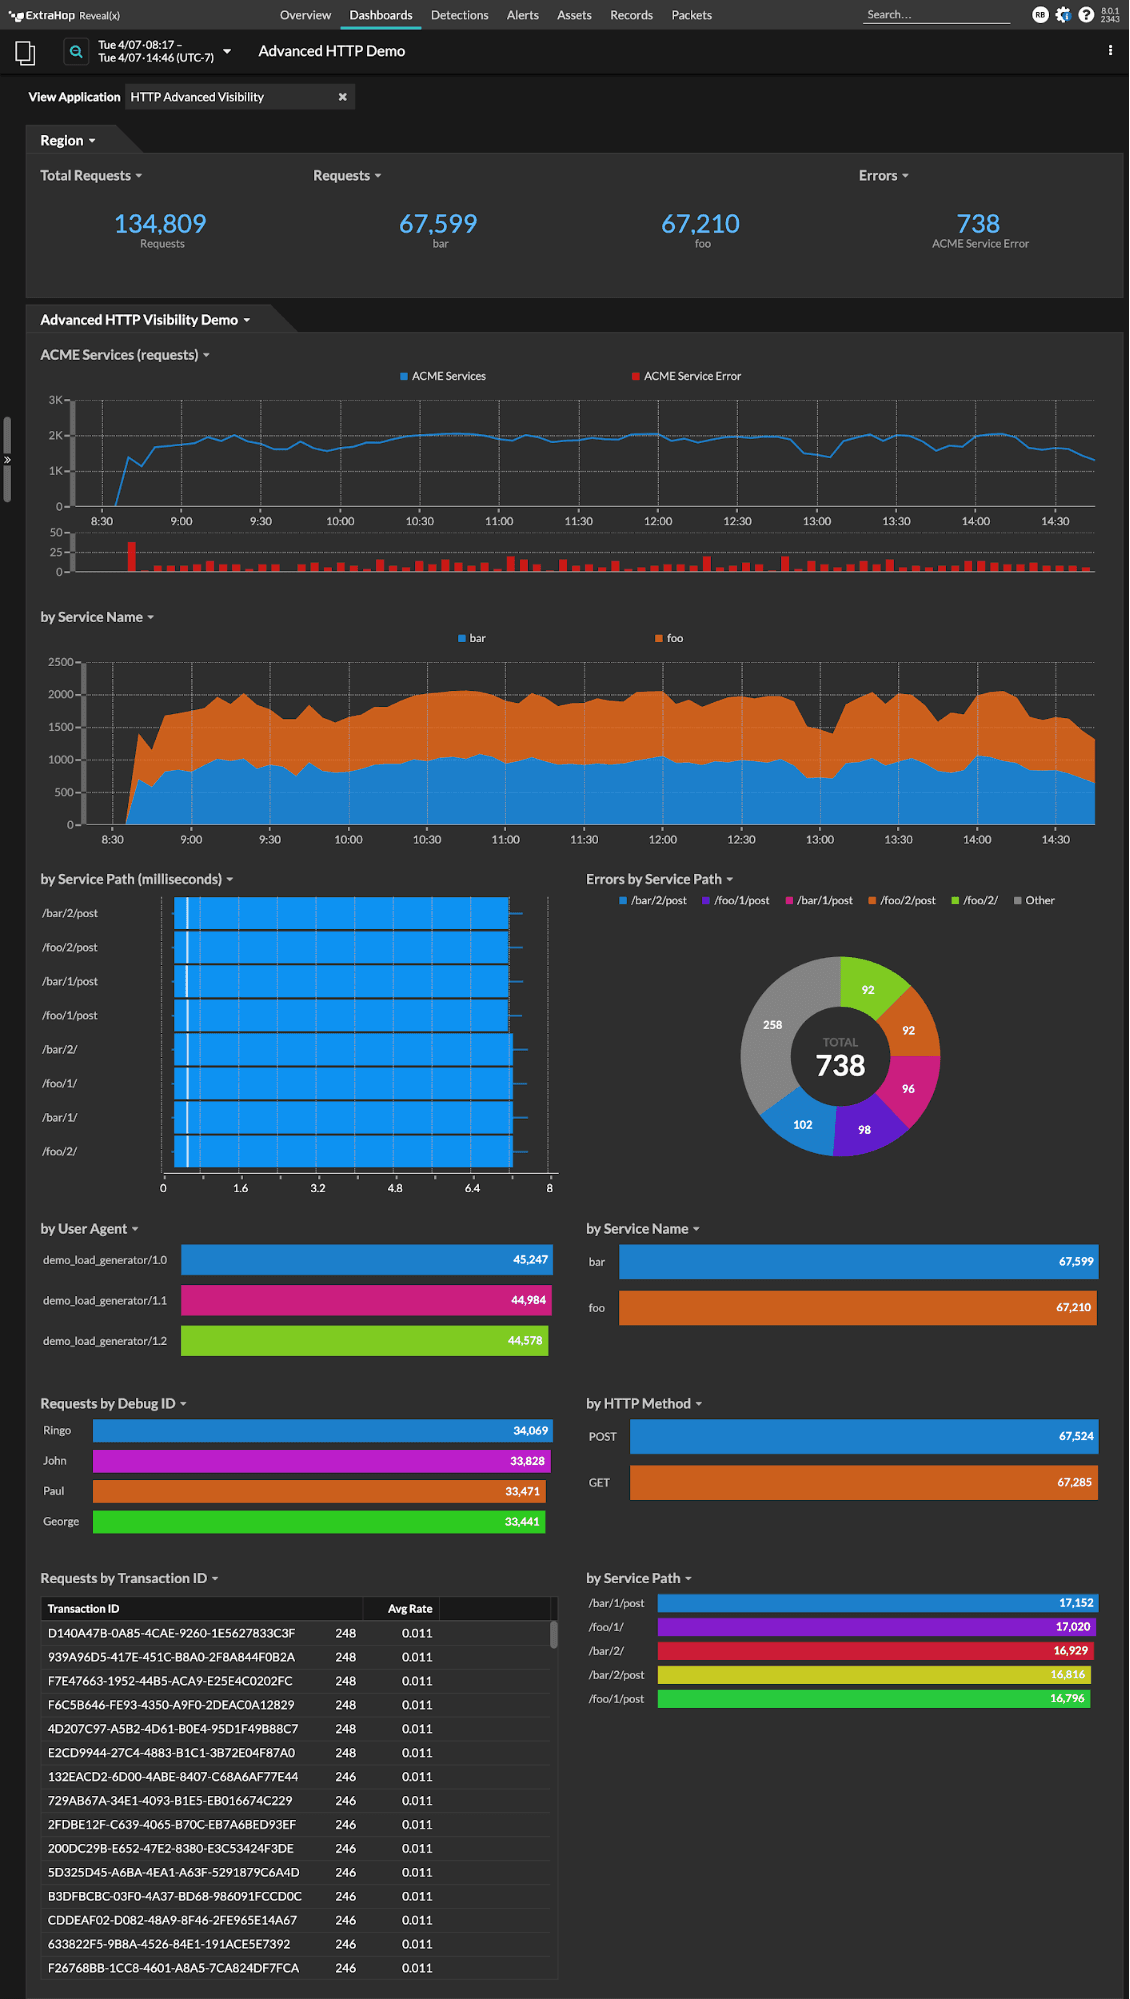
Task: Click the 134,809 total requests value
Action: coord(160,224)
